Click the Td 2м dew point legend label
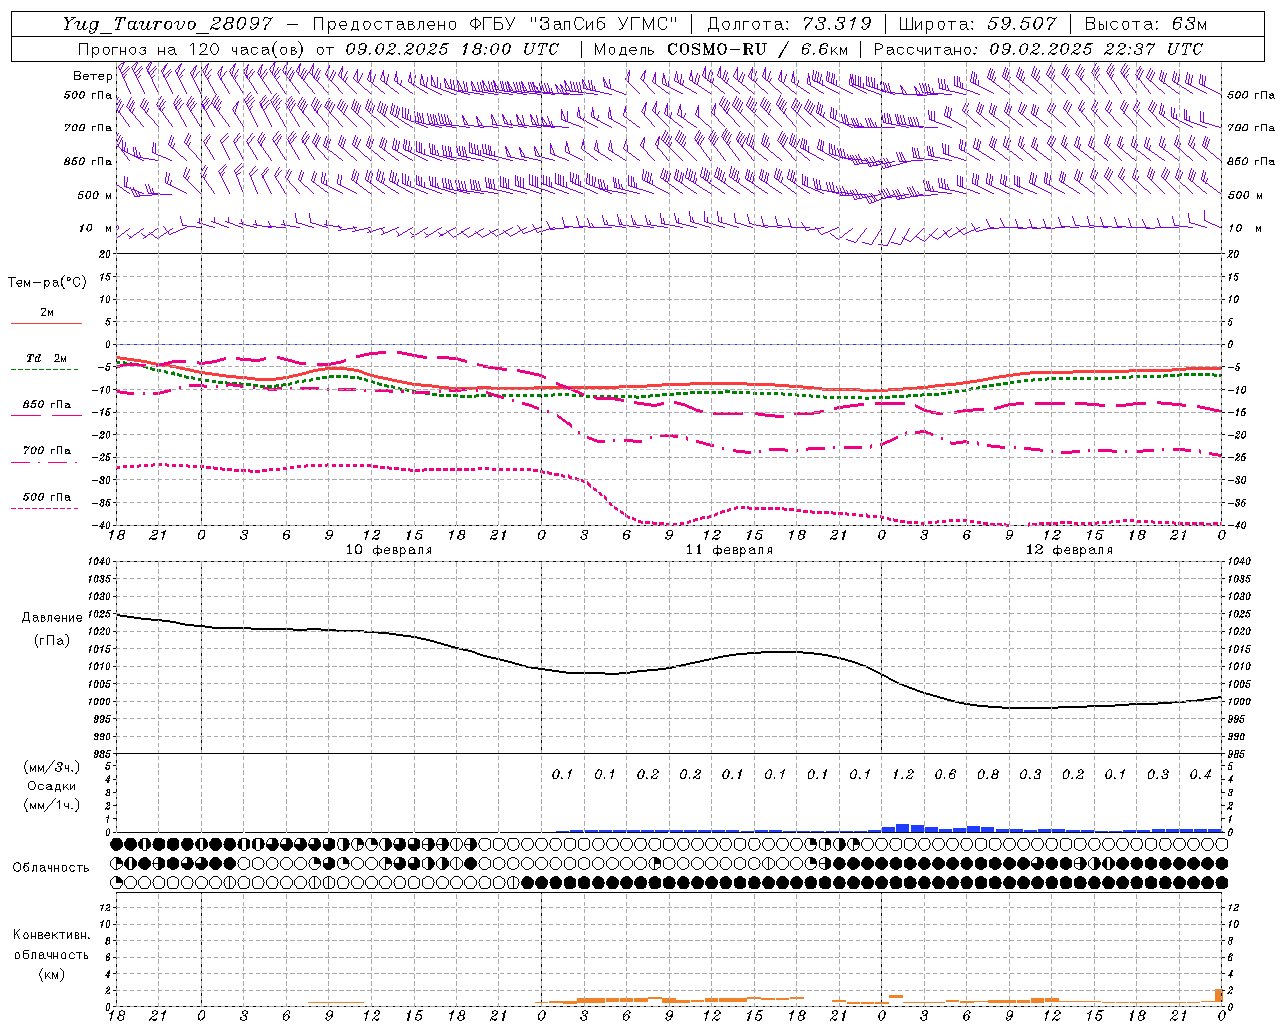The image size is (1280, 1024). click(47, 358)
